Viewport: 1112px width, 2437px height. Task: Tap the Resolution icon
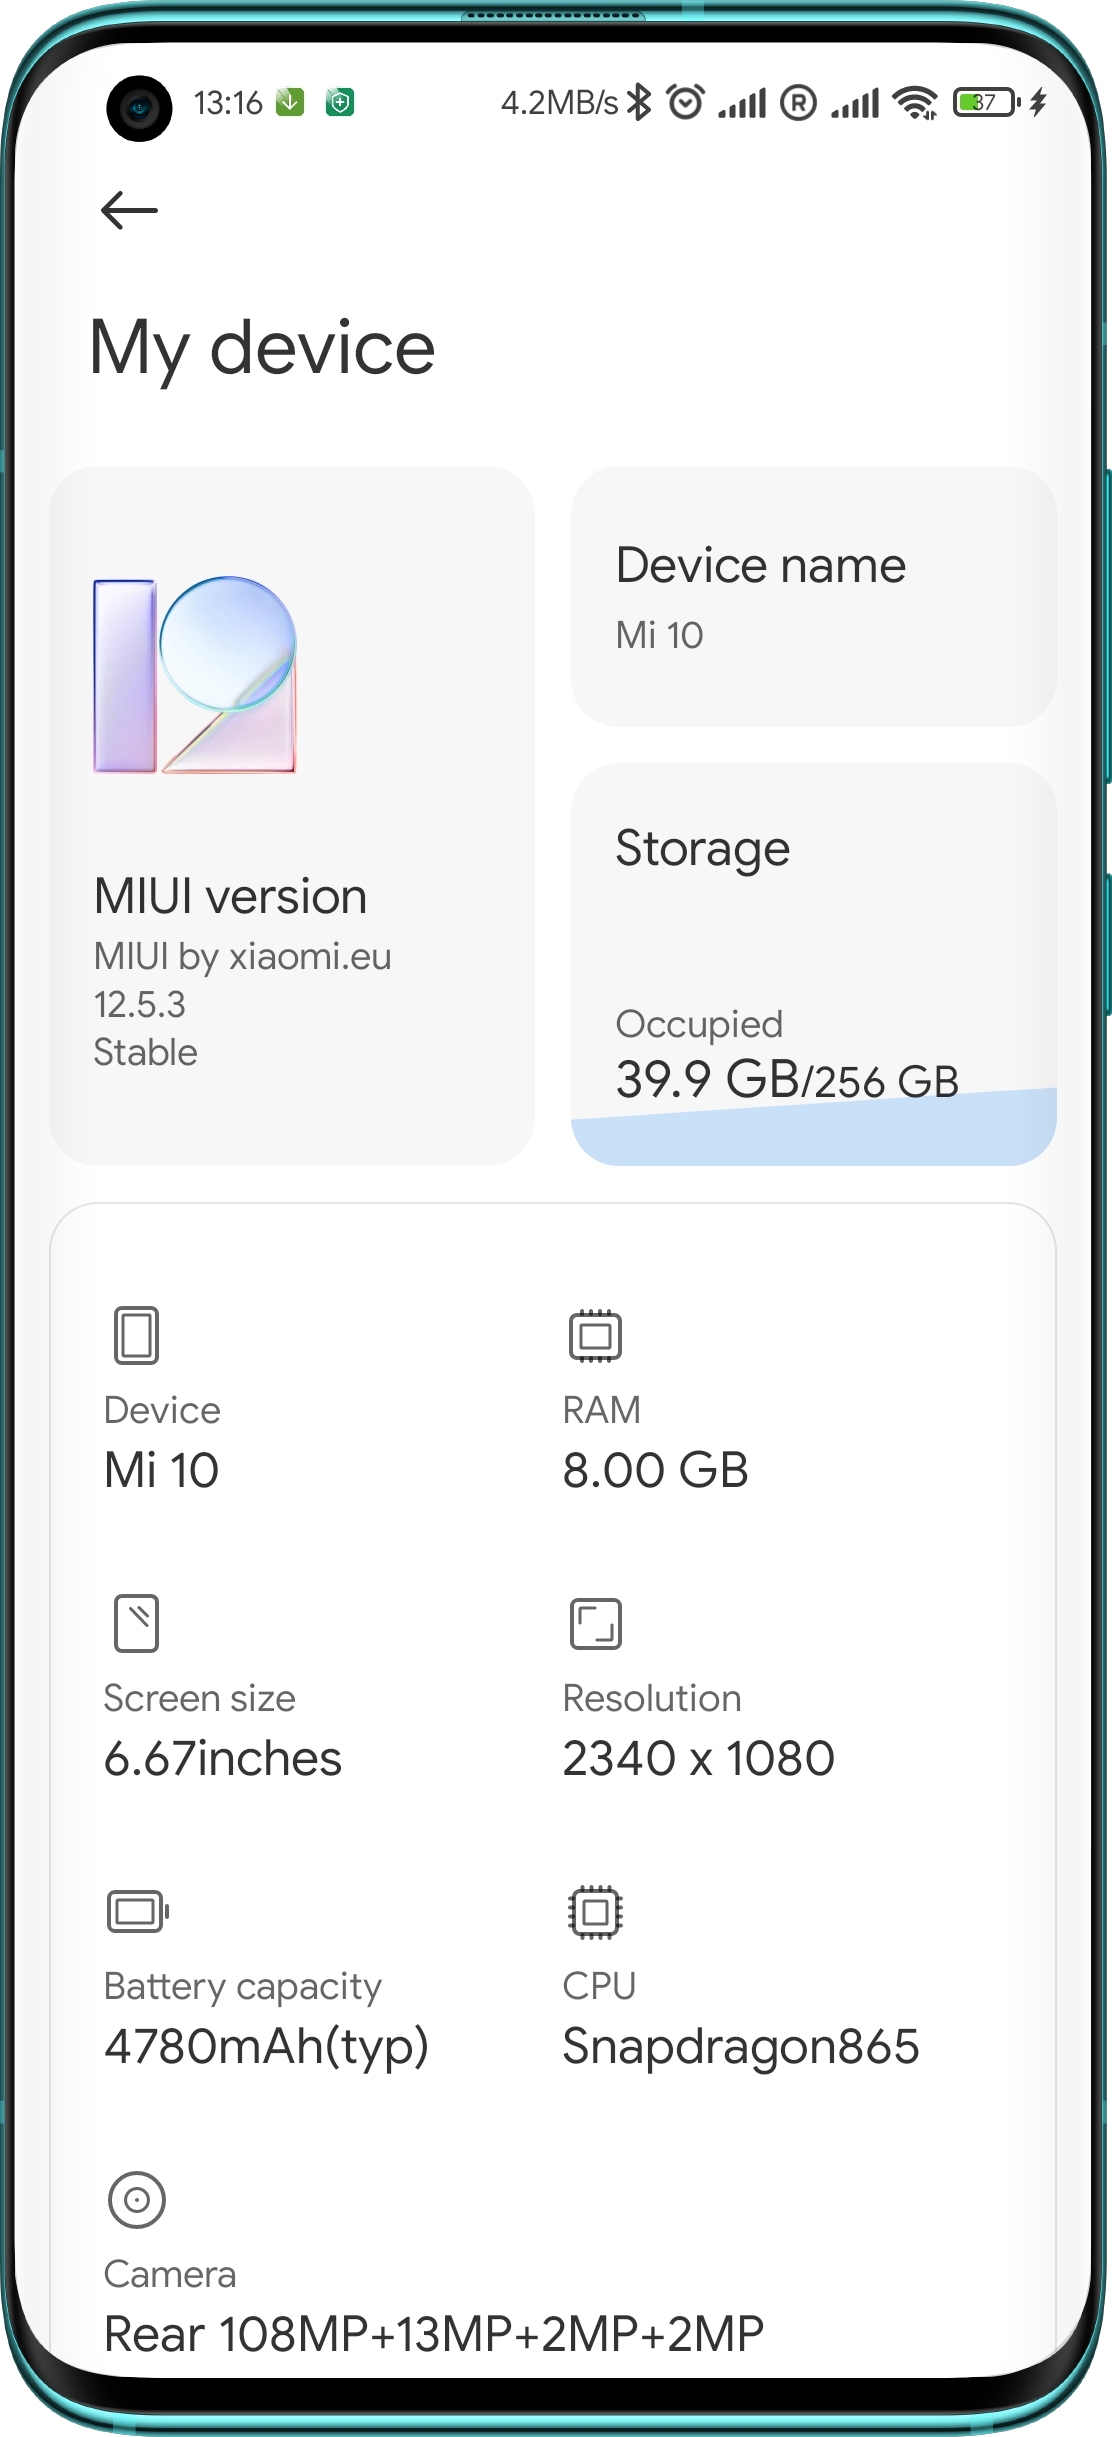coord(595,1623)
